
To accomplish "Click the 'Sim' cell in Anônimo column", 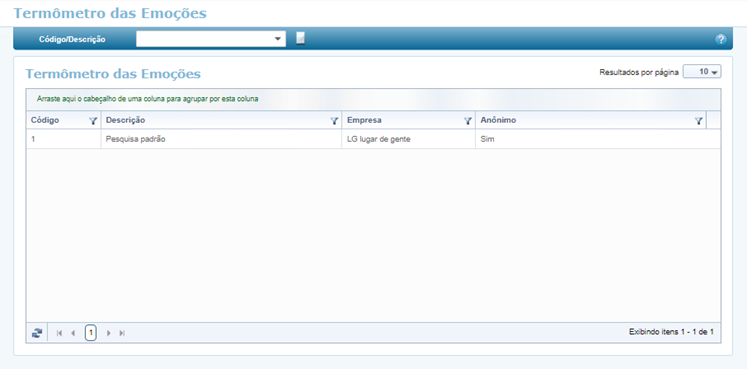I will (x=597, y=139).
